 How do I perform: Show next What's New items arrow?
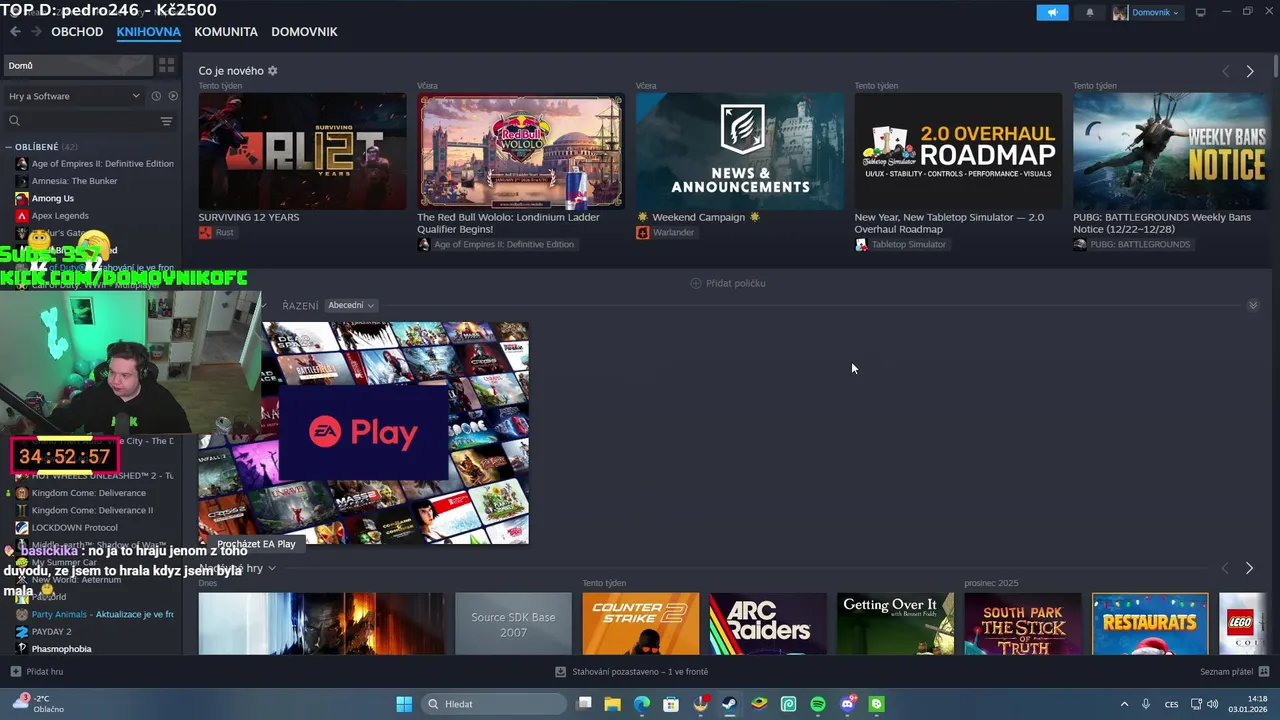pos(1249,71)
